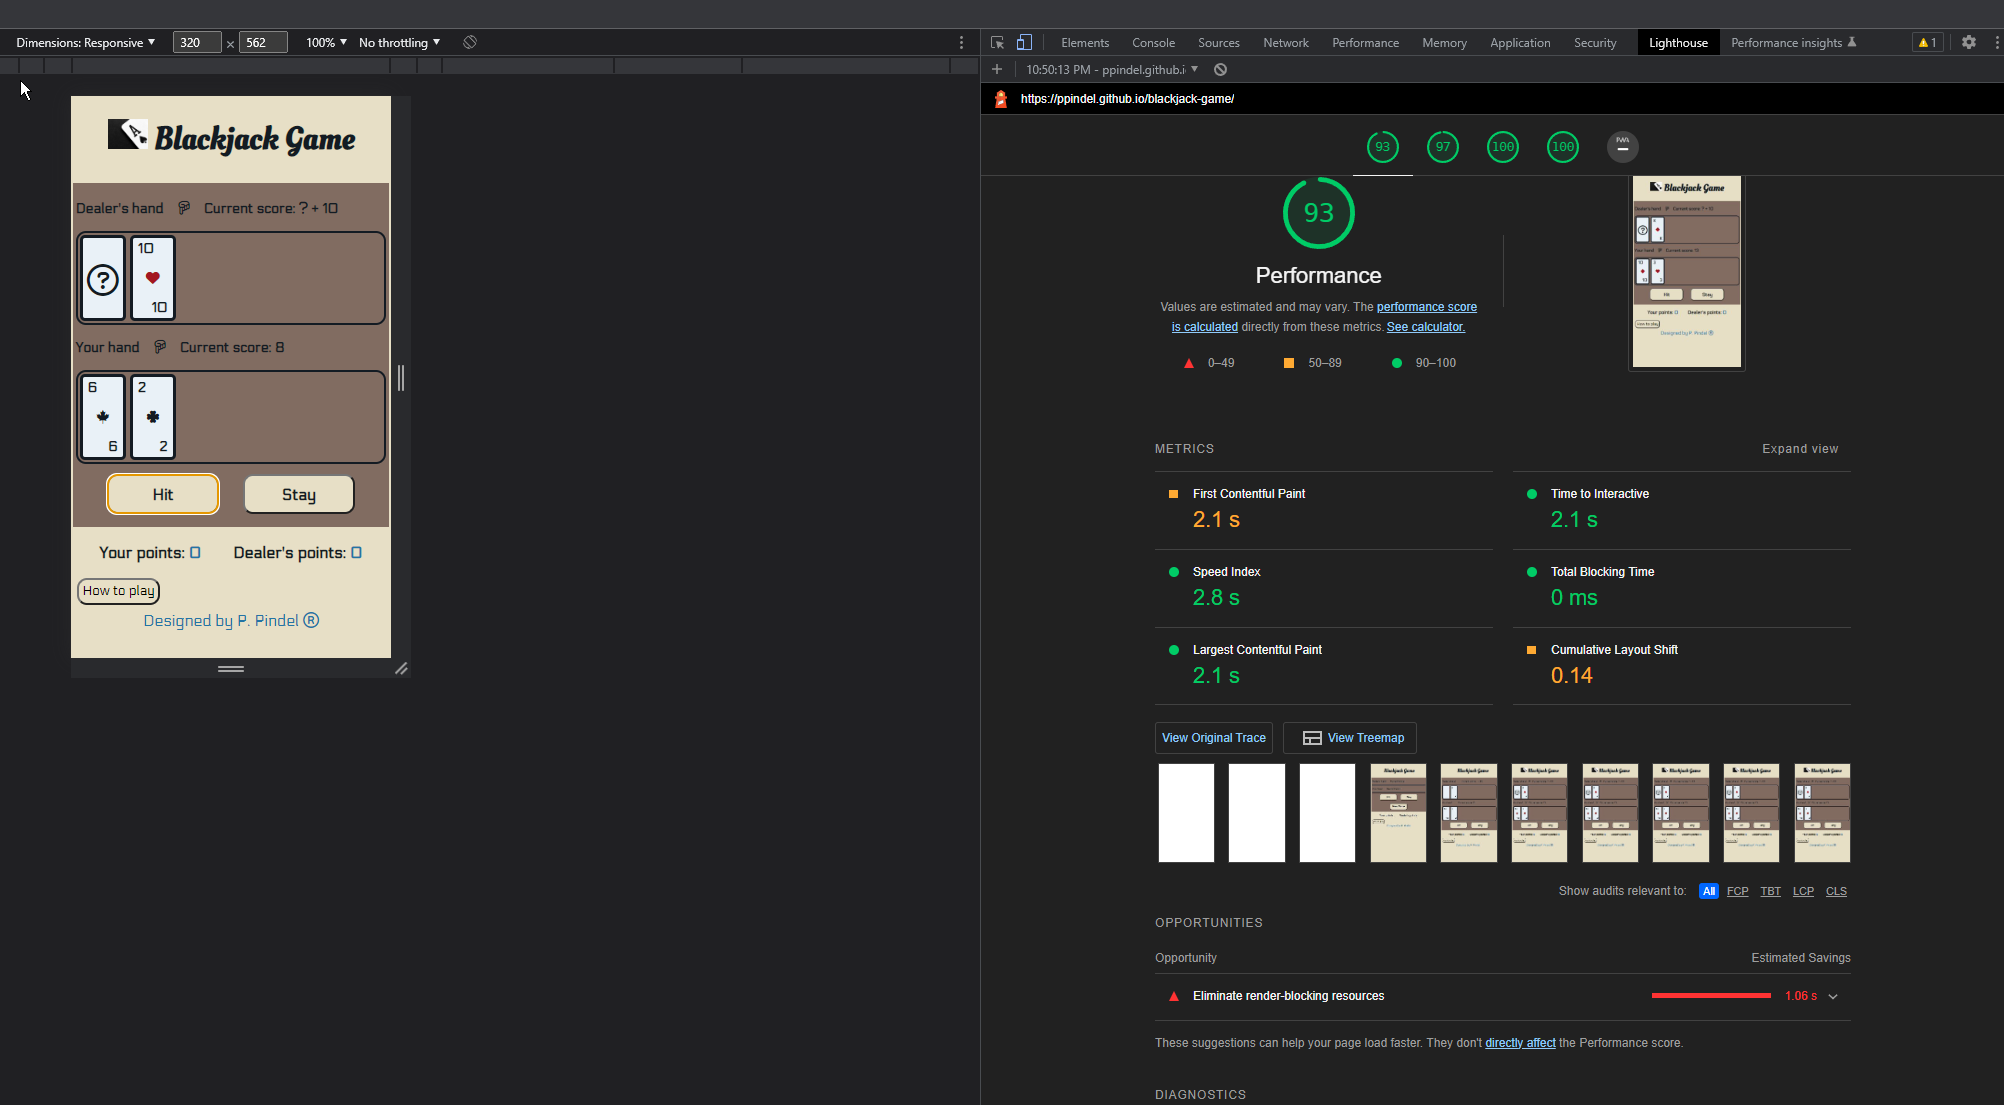This screenshot has width=2004, height=1105.
Task: Open the No throttling dropdown
Action: [398, 42]
